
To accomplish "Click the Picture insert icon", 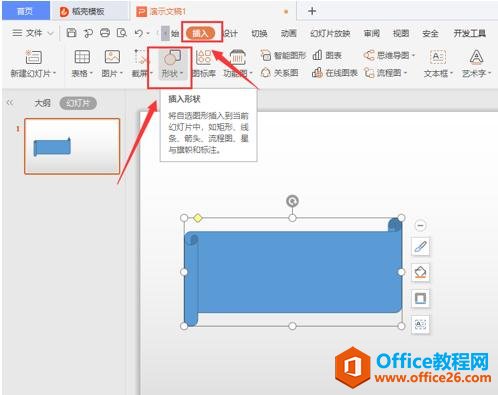I will (x=112, y=57).
